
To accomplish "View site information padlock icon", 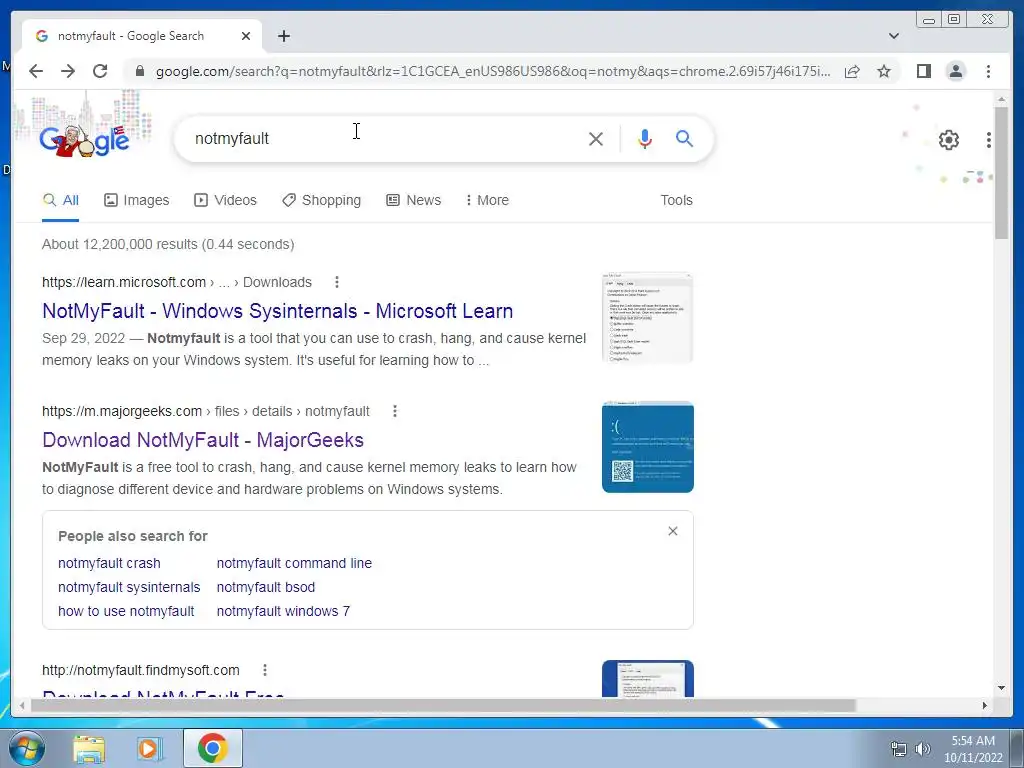I will (x=139, y=71).
